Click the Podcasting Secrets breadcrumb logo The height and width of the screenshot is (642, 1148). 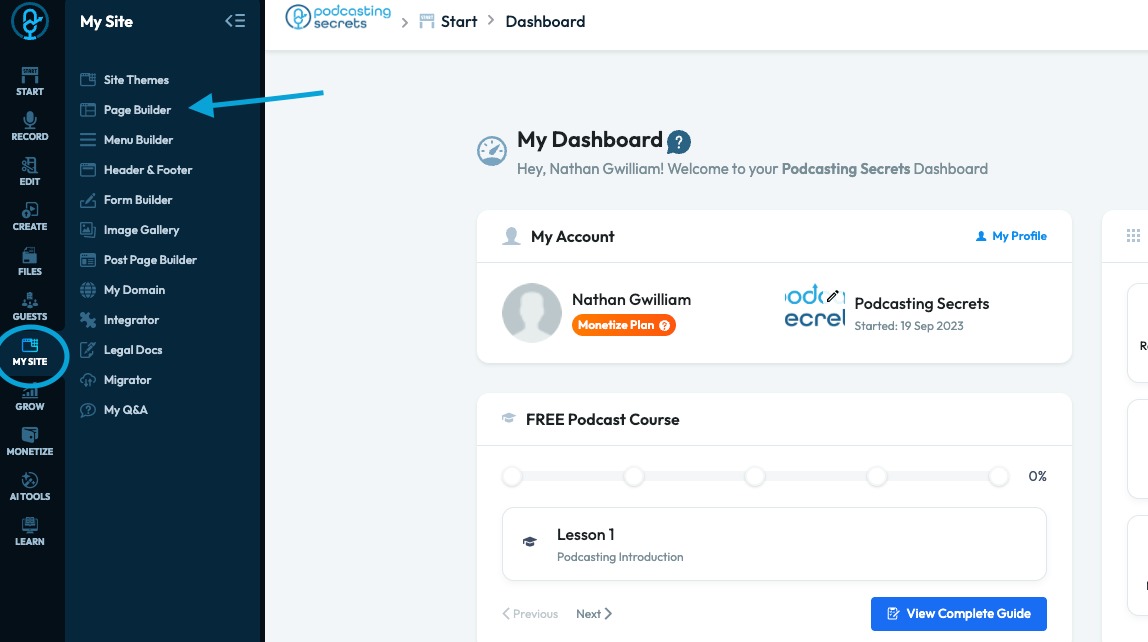click(338, 18)
